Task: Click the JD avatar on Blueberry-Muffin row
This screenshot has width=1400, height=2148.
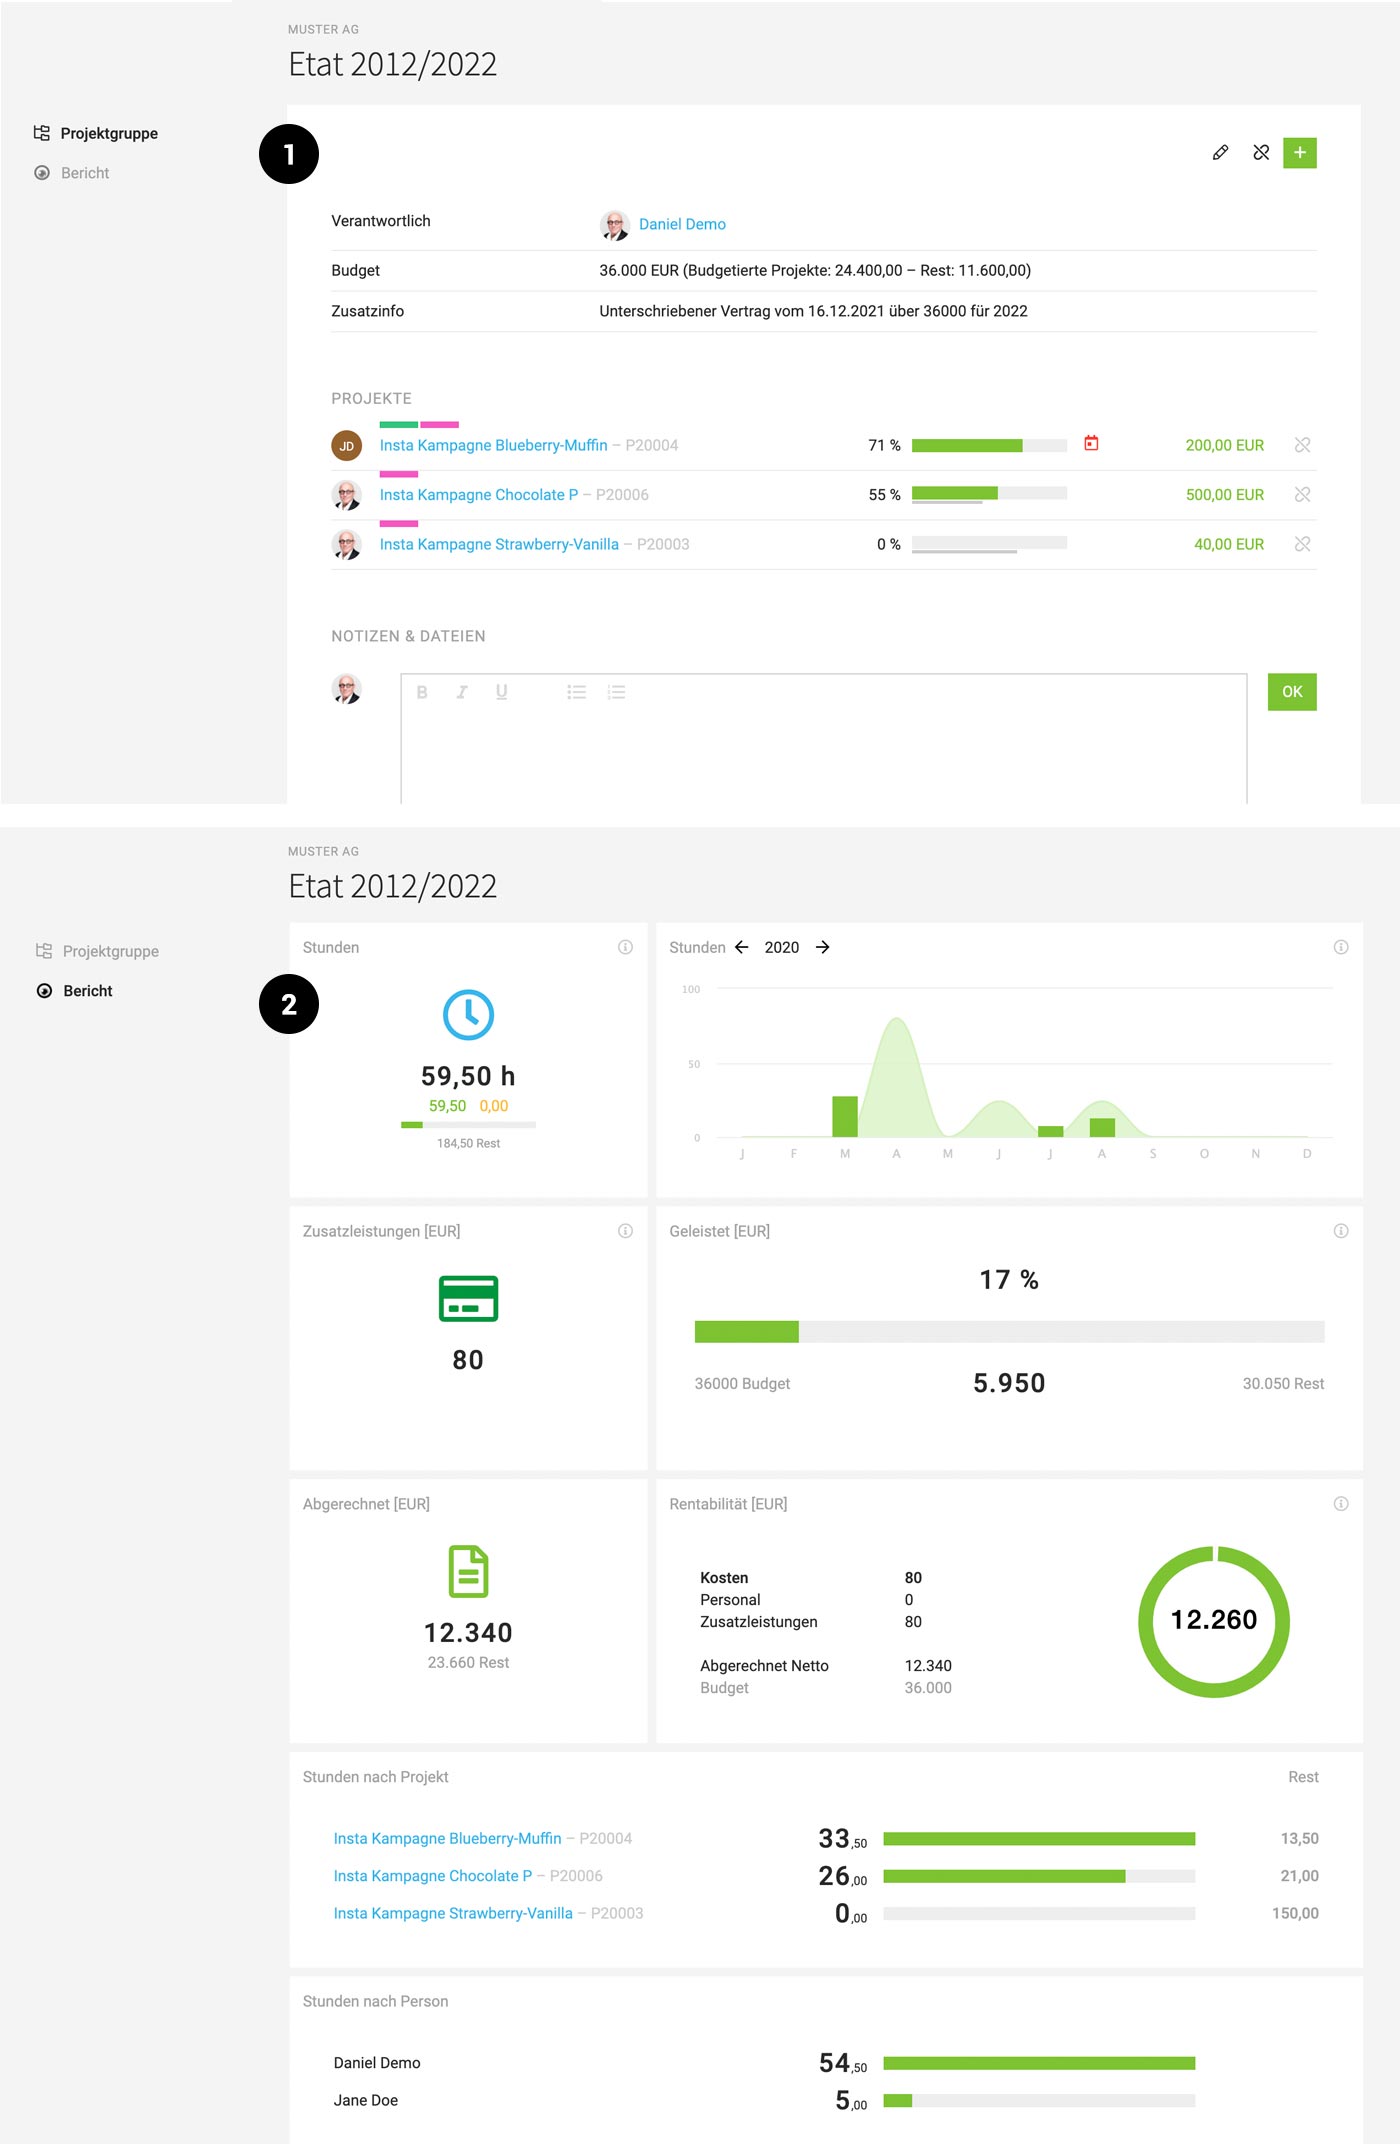Action: (346, 446)
